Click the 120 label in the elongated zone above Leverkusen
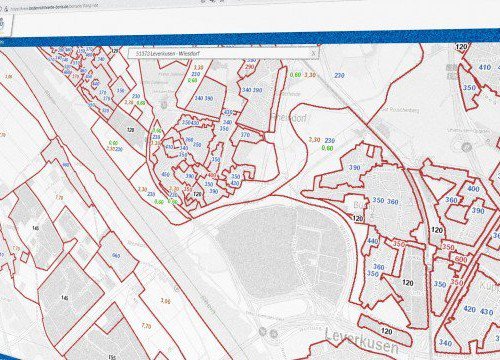The height and width of the screenshot is (360, 500). pyautogui.click(x=386, y=331)
